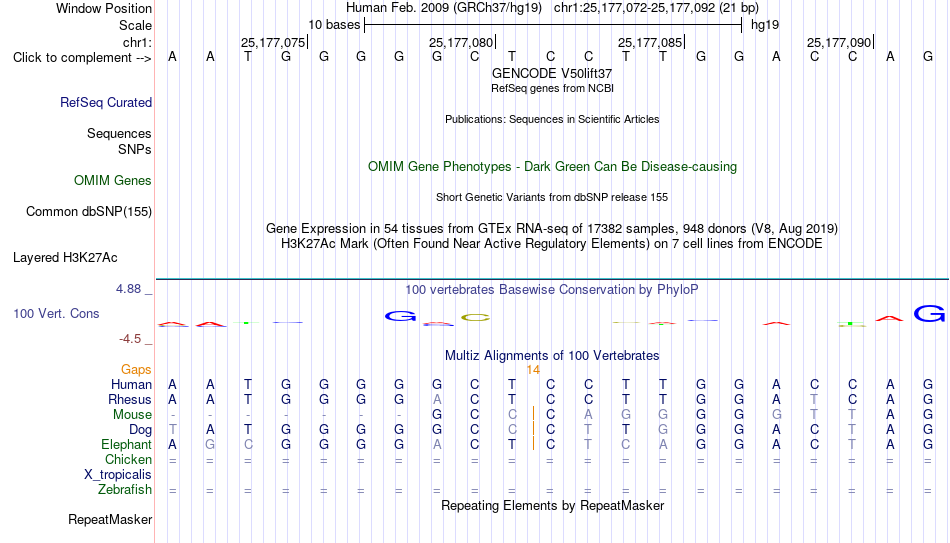Image resolution: width=950 pixels, height=543 pixels.
Task: Select the Rhesus species row label
Action: [130, 400]
